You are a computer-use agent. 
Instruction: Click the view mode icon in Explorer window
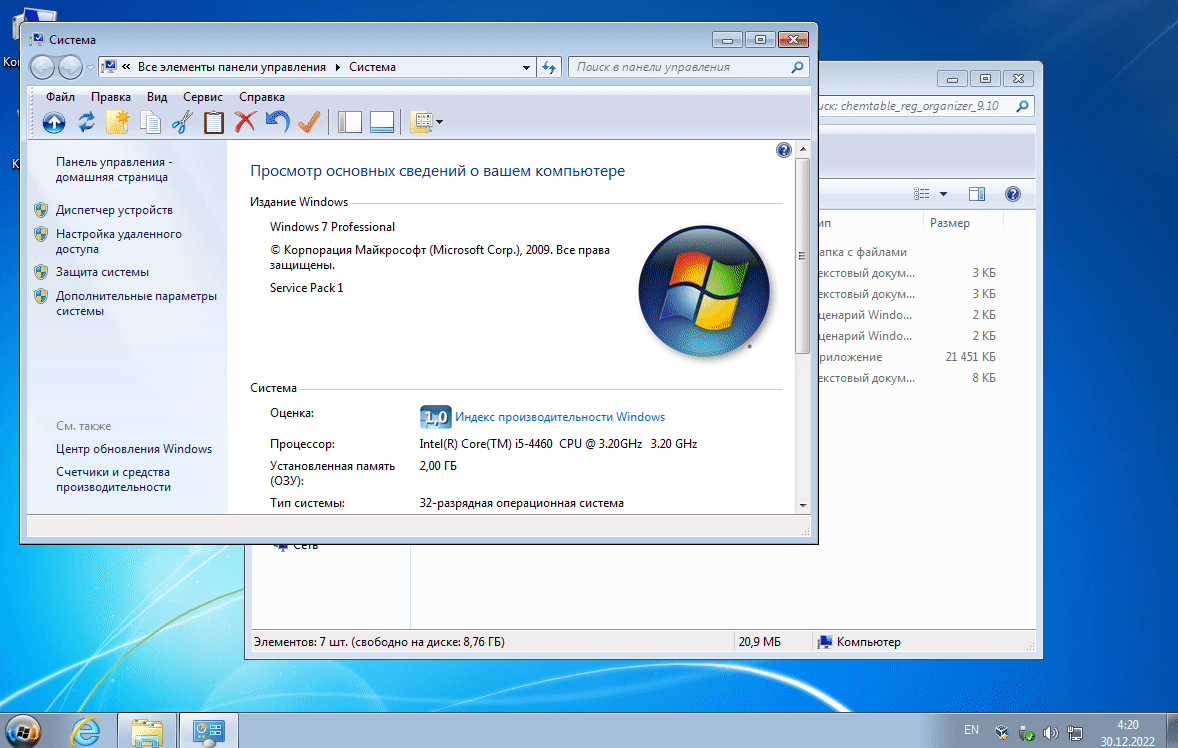click(x=922, y=194)
